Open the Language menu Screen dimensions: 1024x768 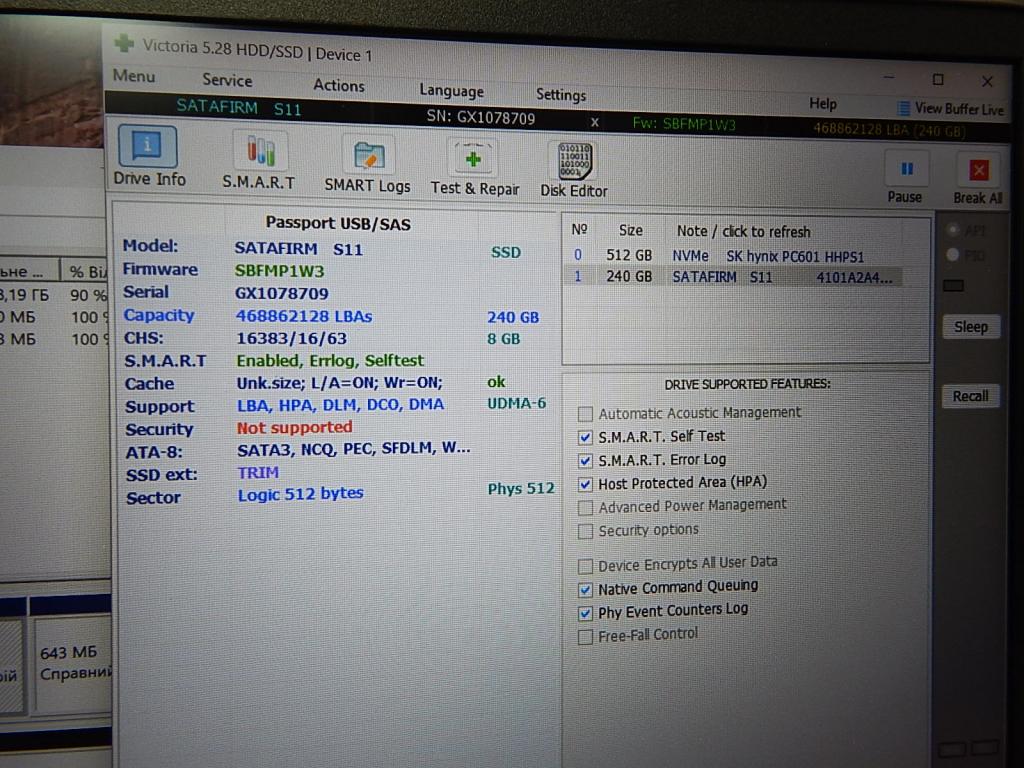tap(451, 90)
